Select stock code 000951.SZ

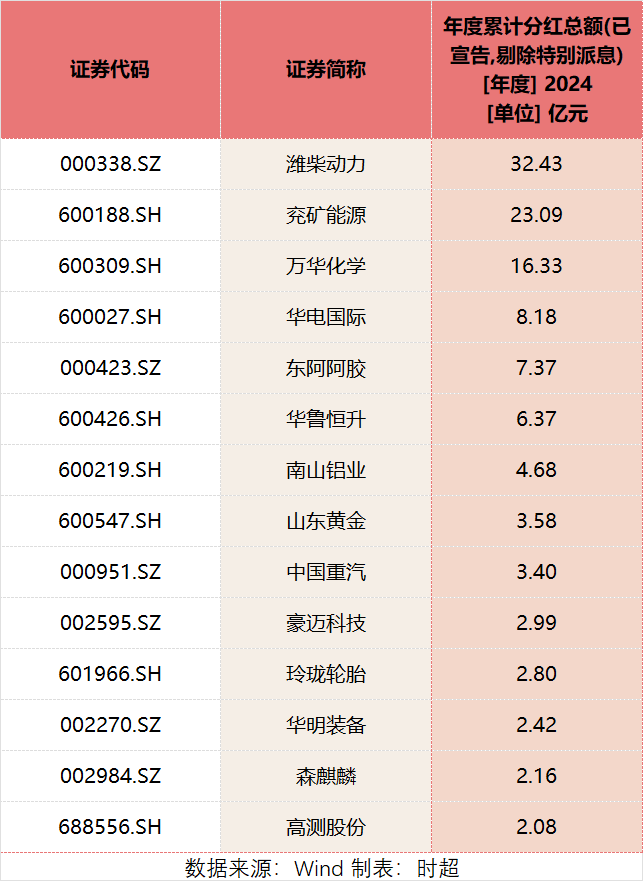110,573
